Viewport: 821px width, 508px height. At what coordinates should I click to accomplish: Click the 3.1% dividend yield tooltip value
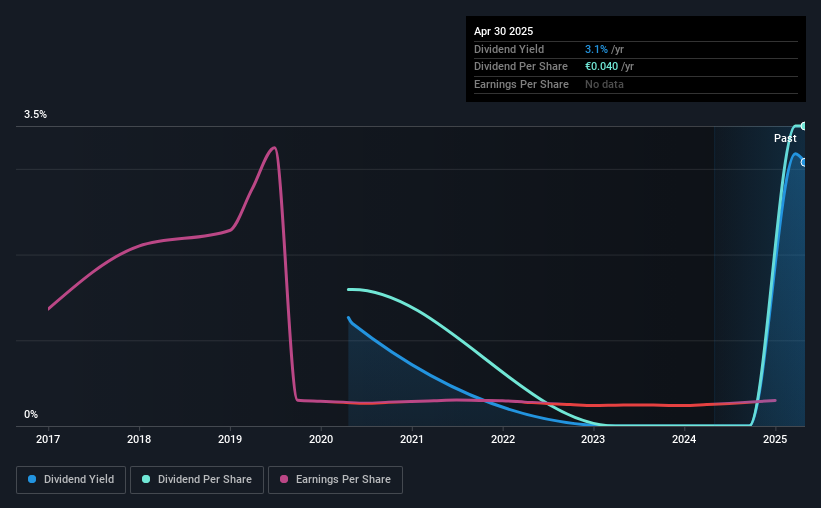click(596, 49)
